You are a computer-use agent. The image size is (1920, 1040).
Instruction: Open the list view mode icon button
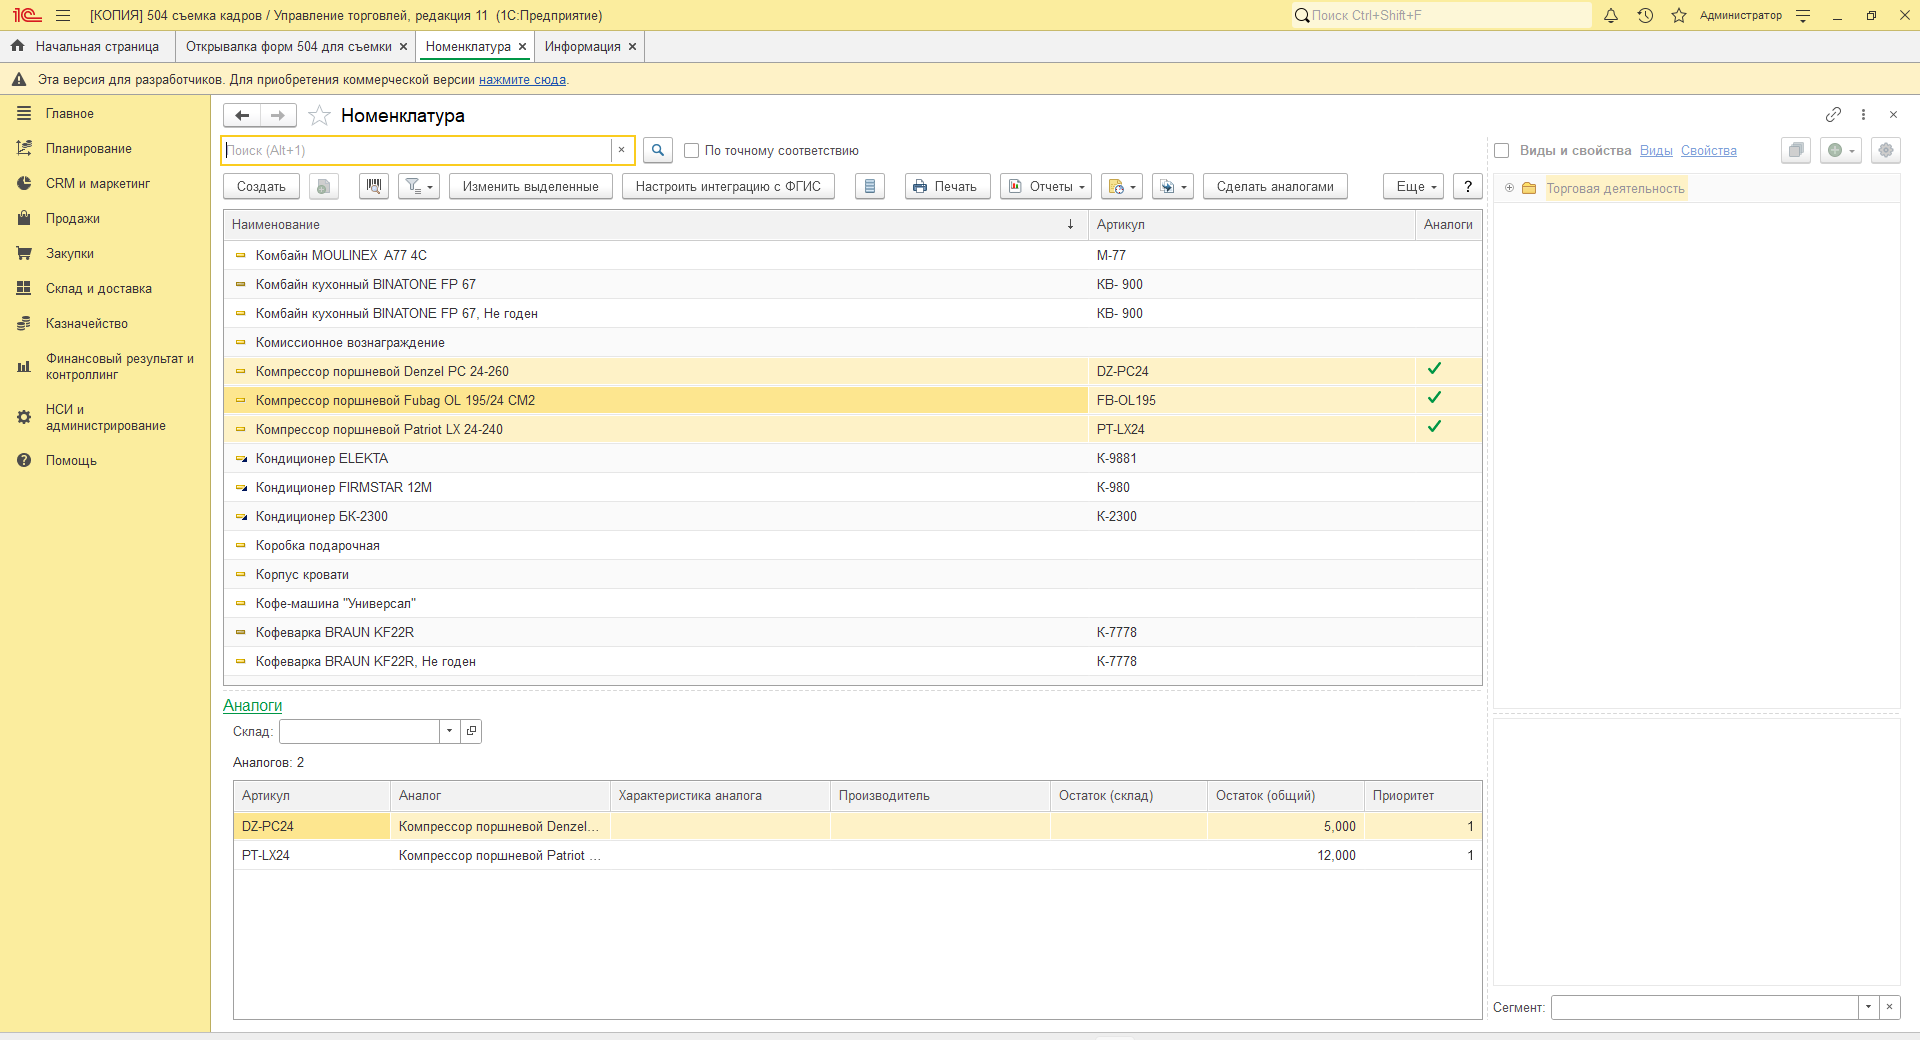[870, 186]
